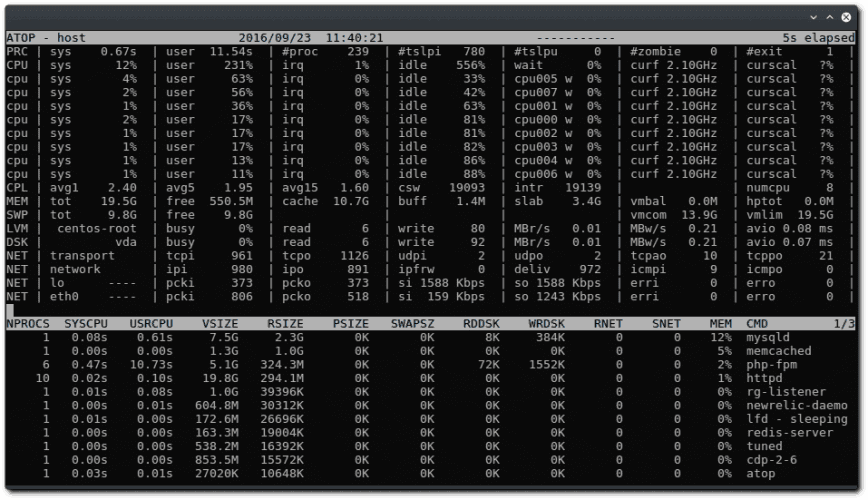Select the tuned process entry
Viewport: 868px width, 500px height.
[x=764, y=446]
